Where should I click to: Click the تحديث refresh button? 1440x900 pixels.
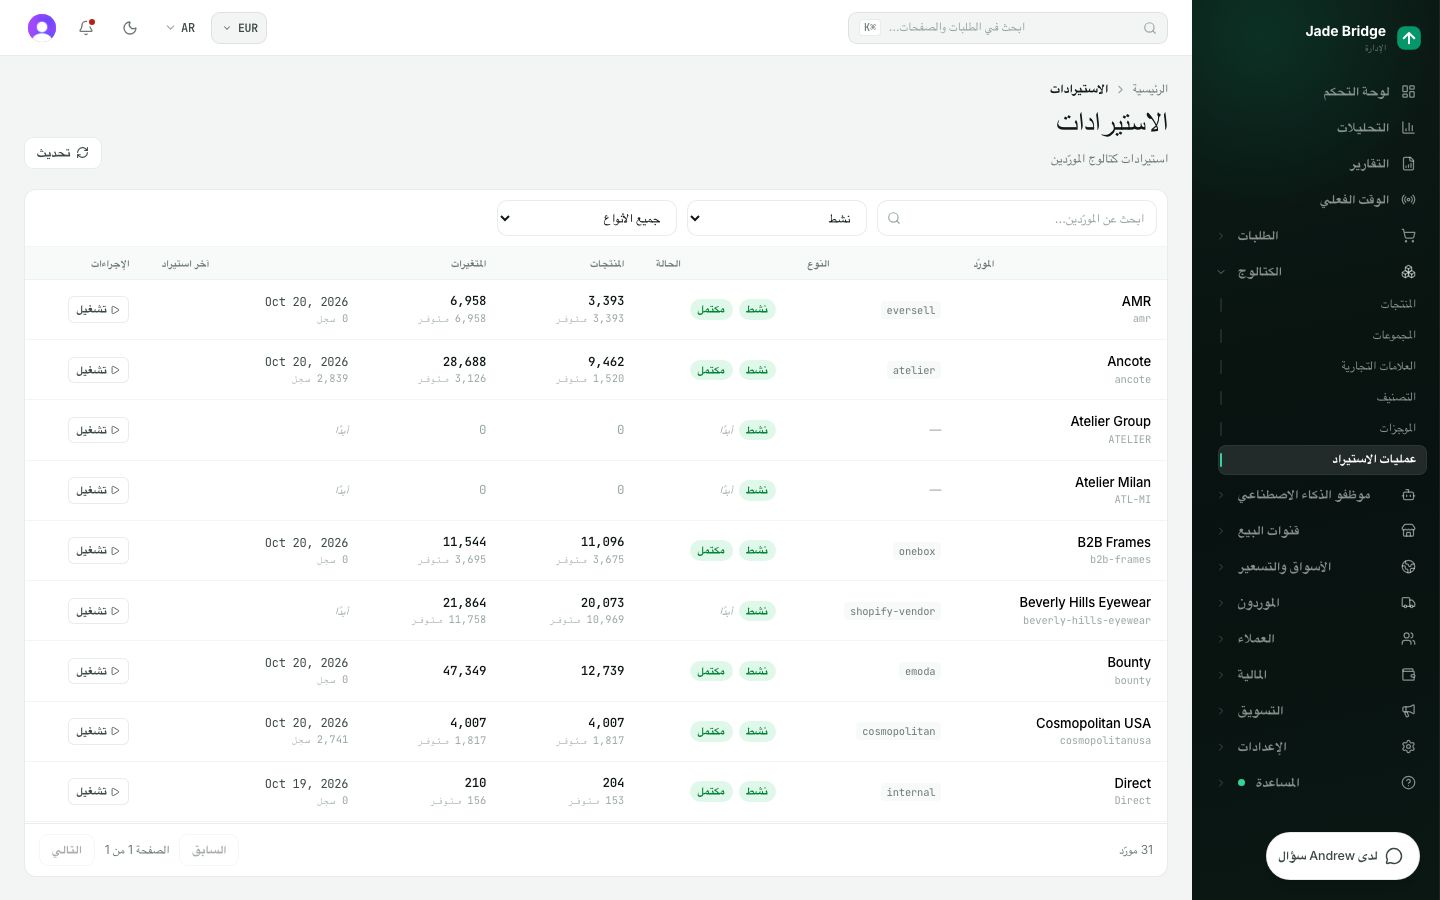(63, 153)
